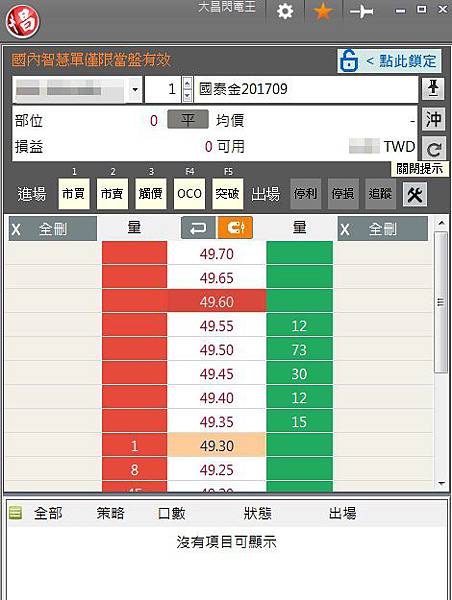
Task: Select price row 49.55
Action: [217, 326]
